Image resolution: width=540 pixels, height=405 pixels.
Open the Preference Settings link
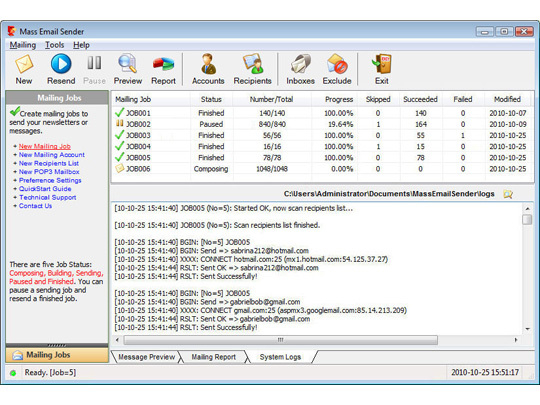pyautogui.click(x=50, y=180)
